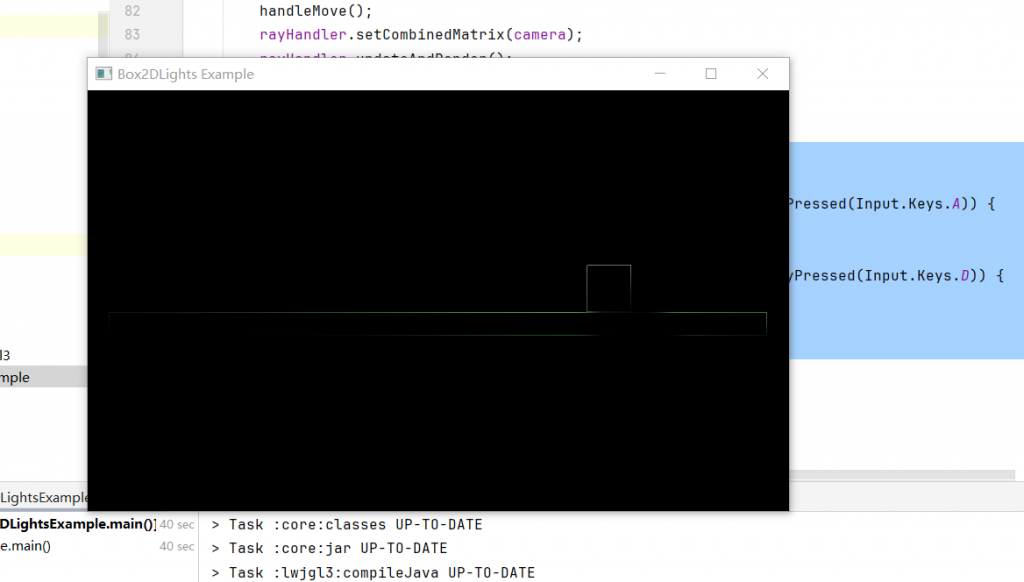Close the Box2DLights Example window
The height and width of the screenshot is (582, 1024).
point(762,74)
